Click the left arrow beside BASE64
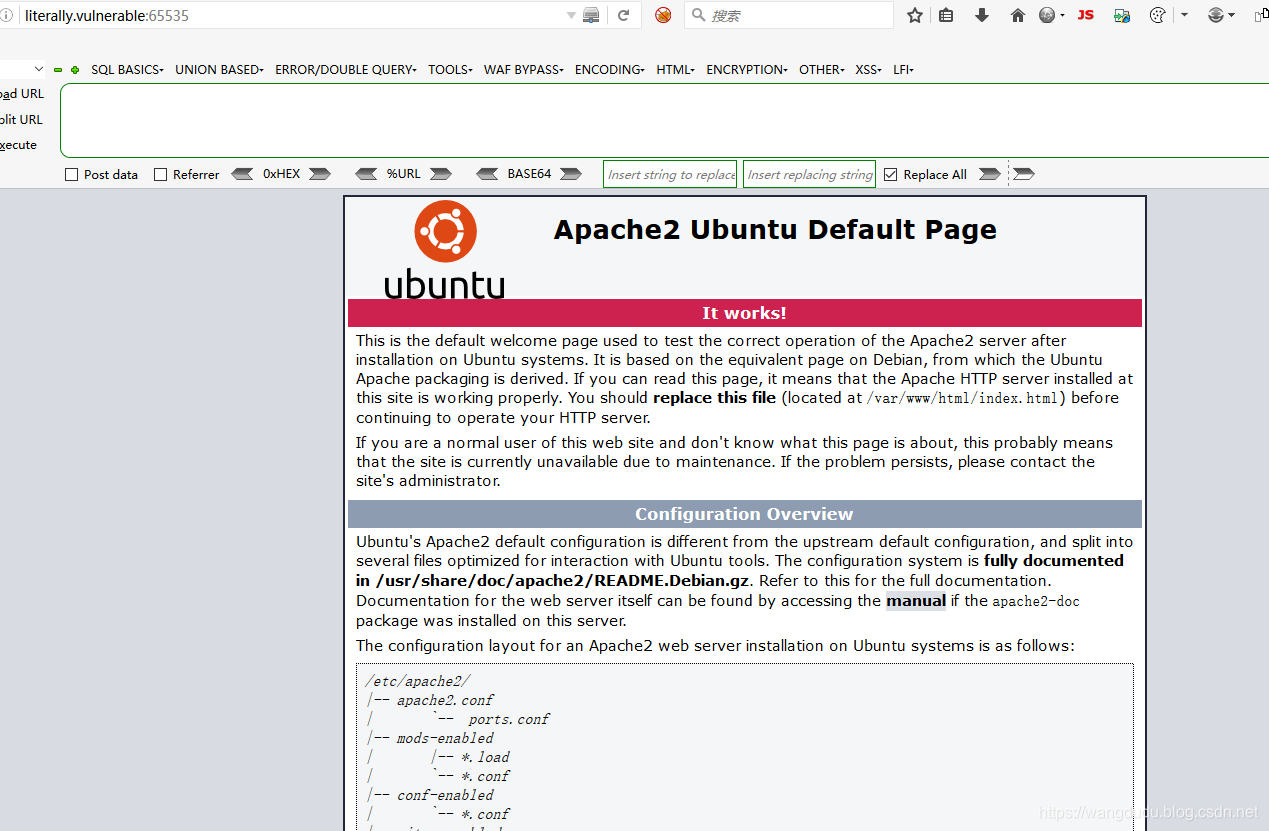This screenshot has width=1269, height=831. tap(487, 174)
